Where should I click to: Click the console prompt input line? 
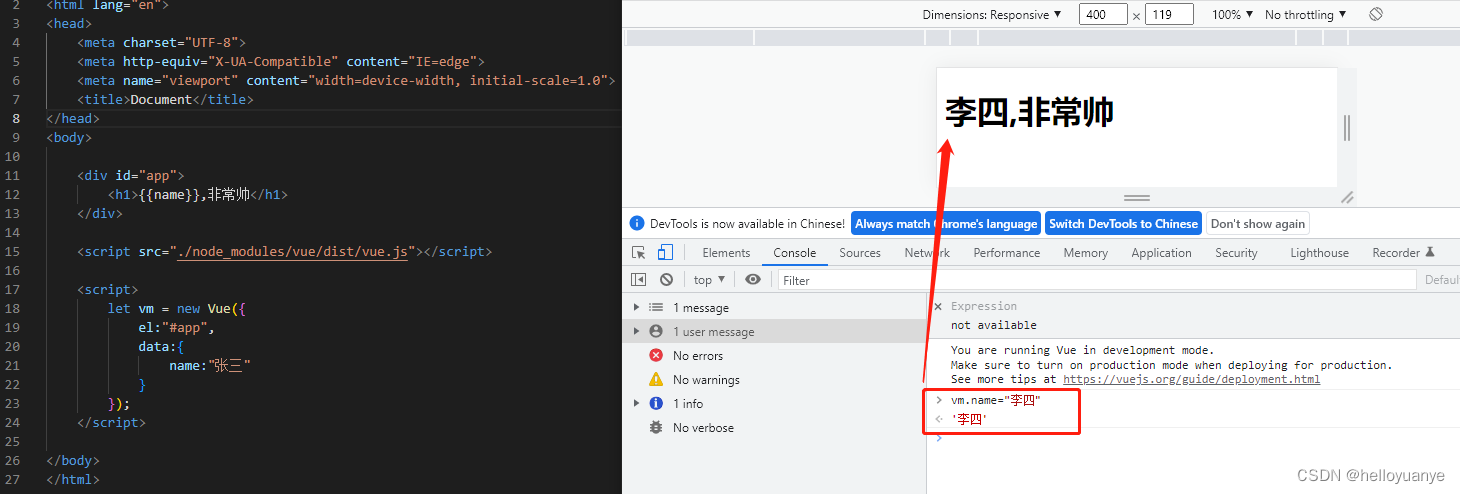1193,439
